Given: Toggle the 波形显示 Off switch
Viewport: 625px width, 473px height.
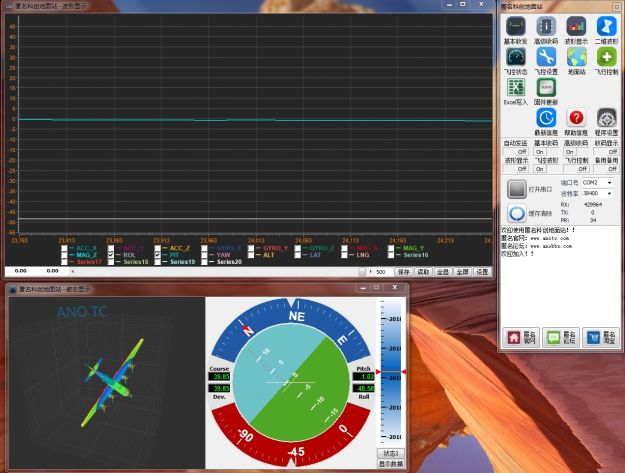Looking at the screenshot, I should point(515,169).
